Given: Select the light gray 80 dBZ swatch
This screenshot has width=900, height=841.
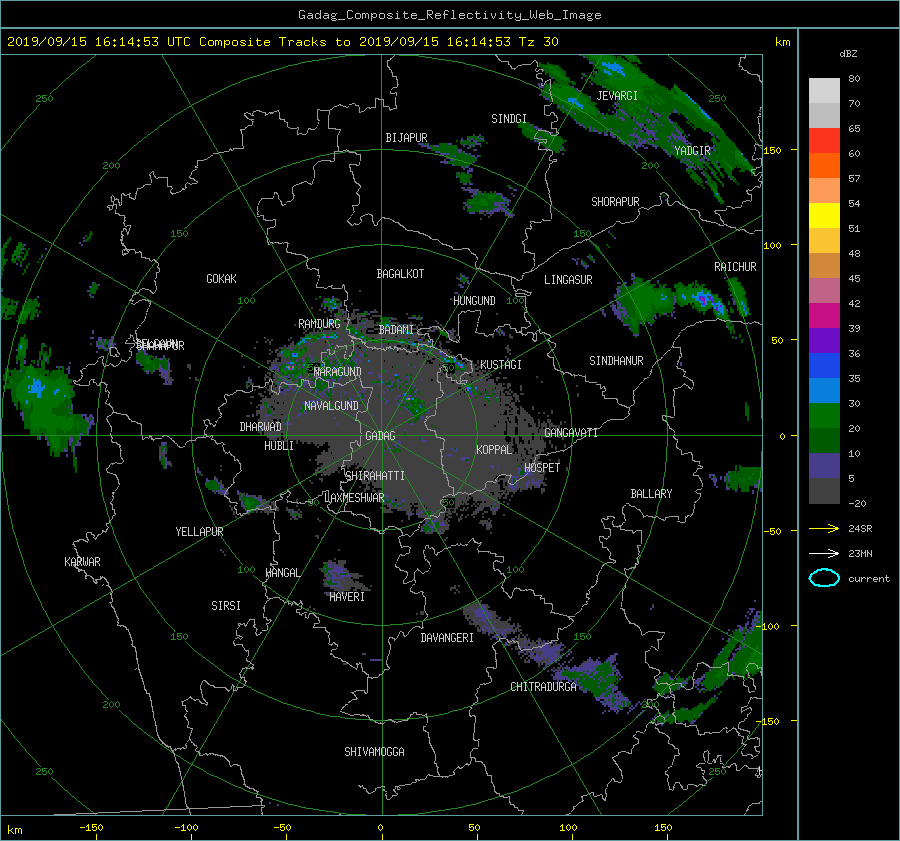Looking at the screenshot, I should (x=824, y=91).
